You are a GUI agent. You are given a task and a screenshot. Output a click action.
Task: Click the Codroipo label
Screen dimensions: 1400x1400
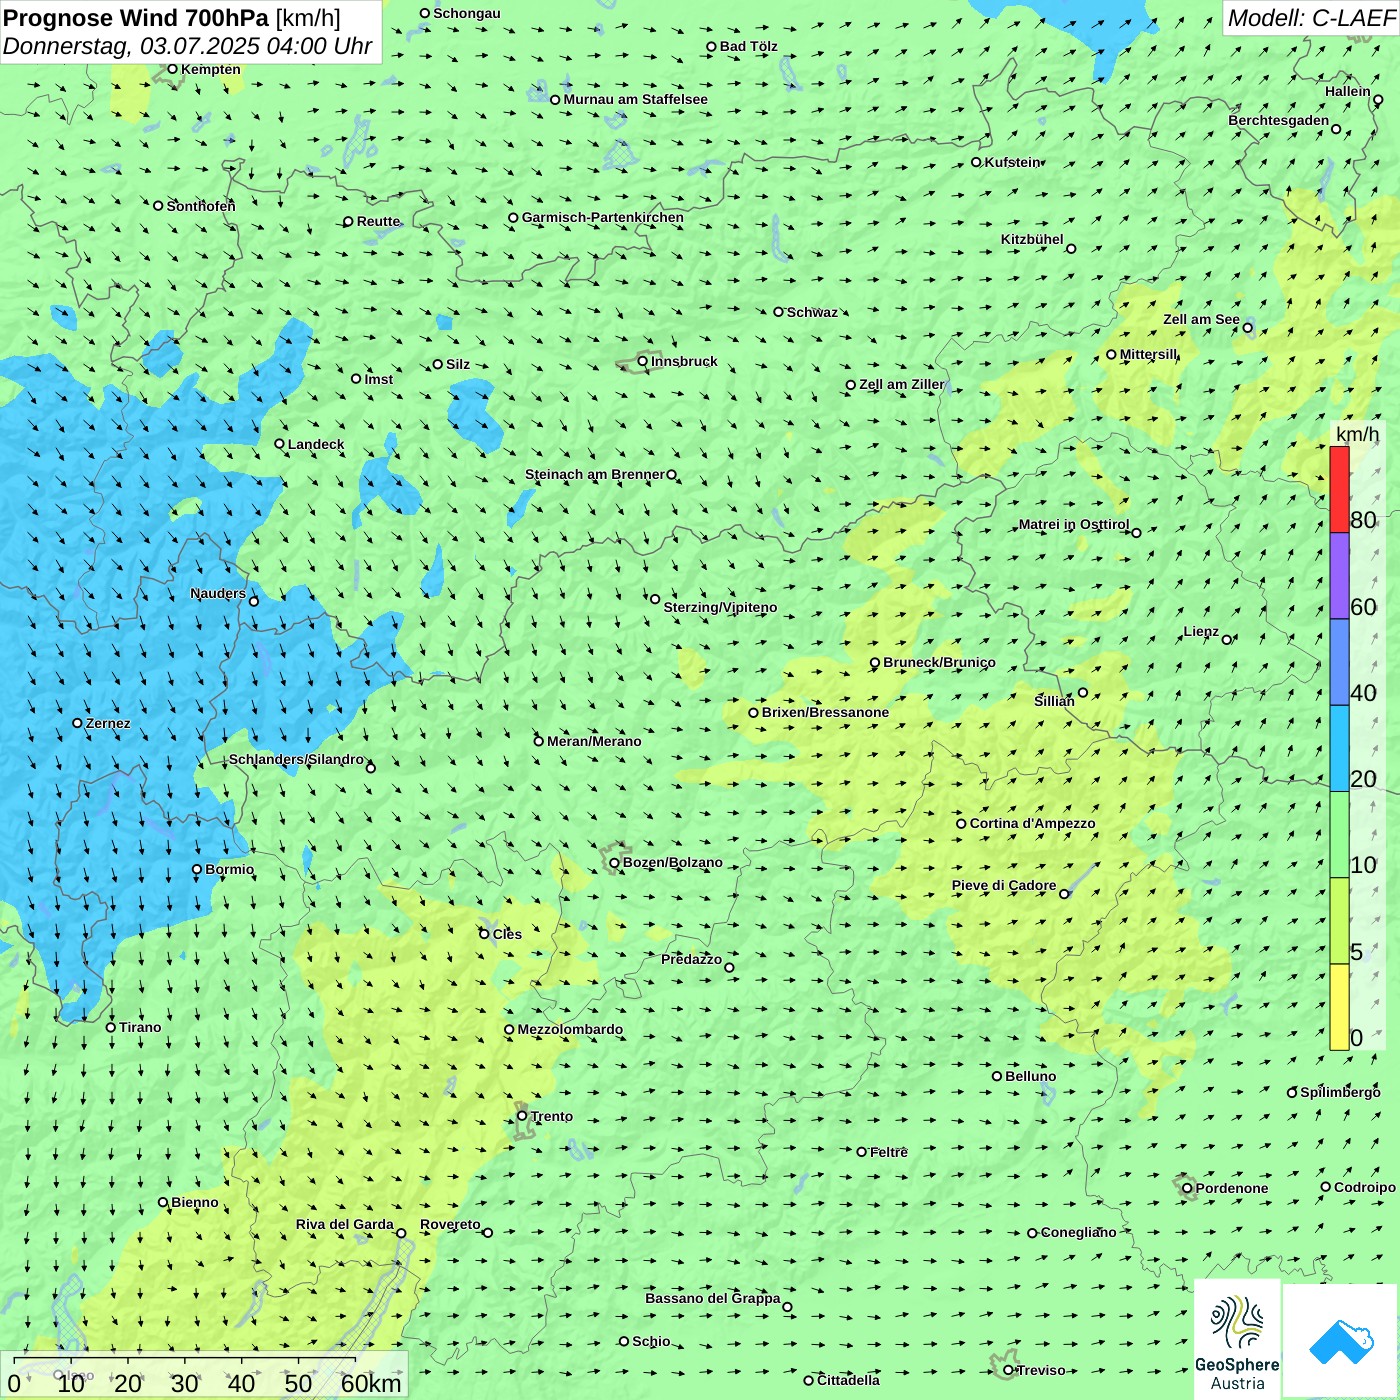click(x=1365, y=1187)
